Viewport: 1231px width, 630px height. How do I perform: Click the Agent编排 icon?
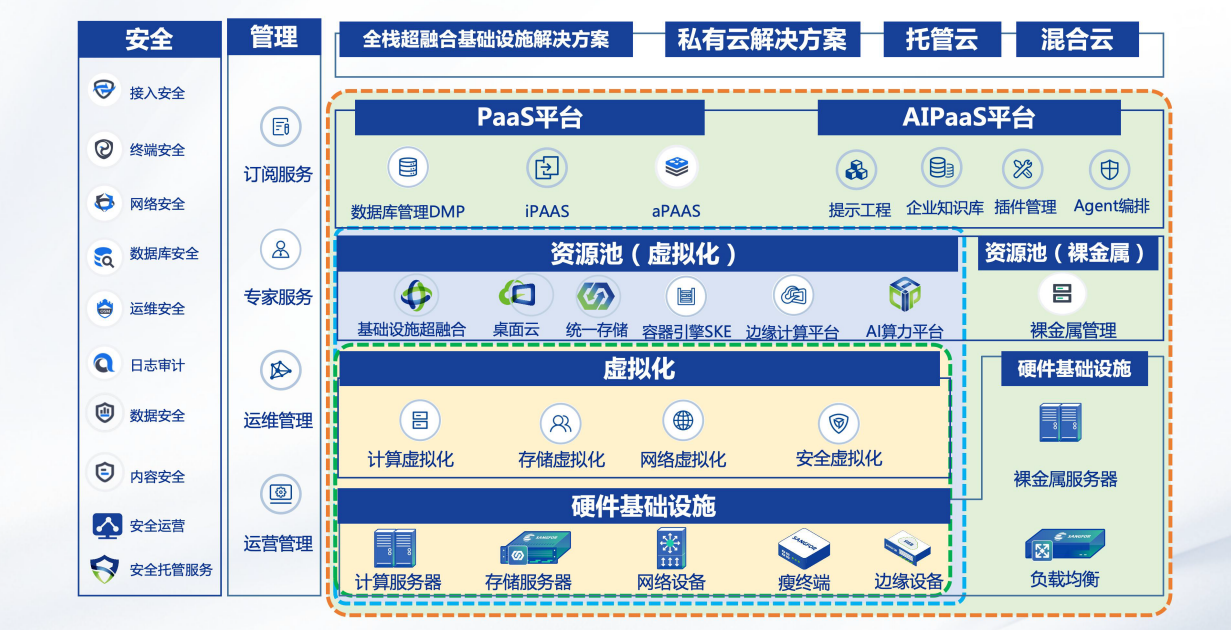tap(1108, 170)
